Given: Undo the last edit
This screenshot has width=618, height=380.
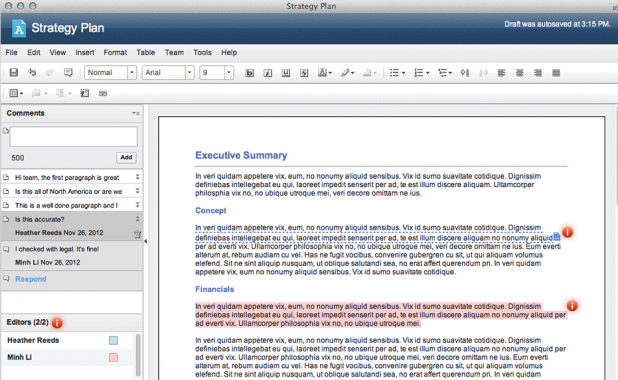Looking at the screenshot, I should [x=32, y=73].
